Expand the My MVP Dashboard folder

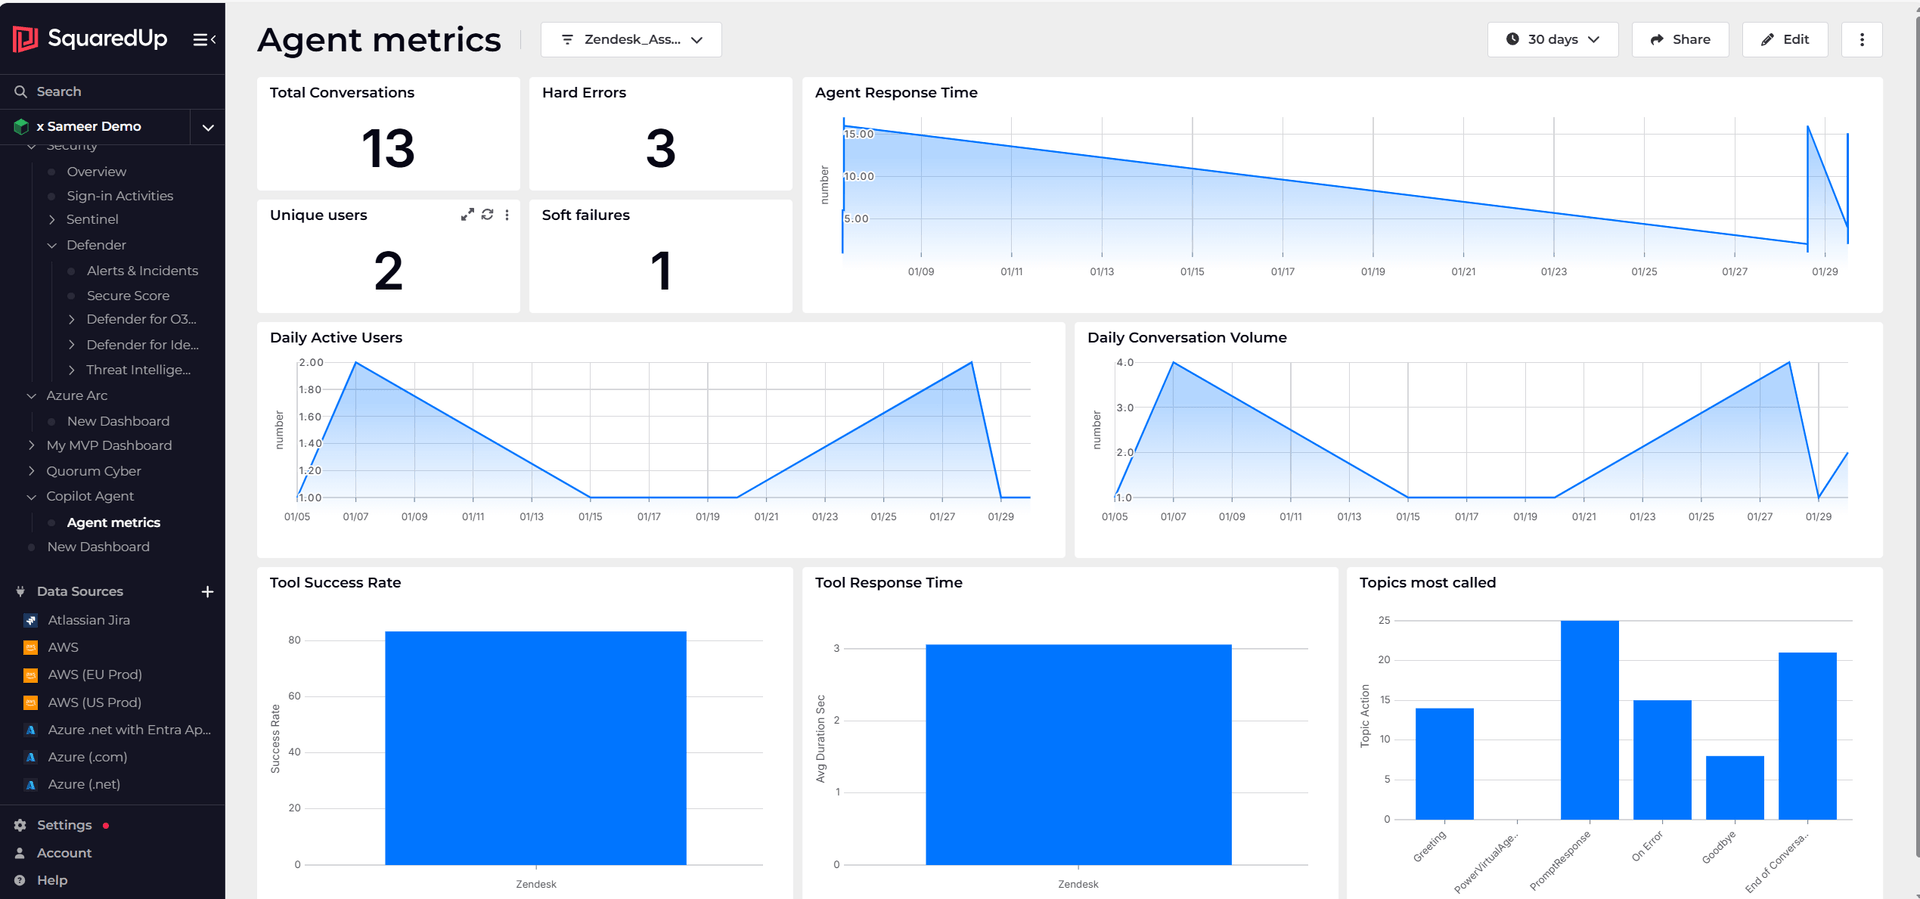click(x=32, y=446)
